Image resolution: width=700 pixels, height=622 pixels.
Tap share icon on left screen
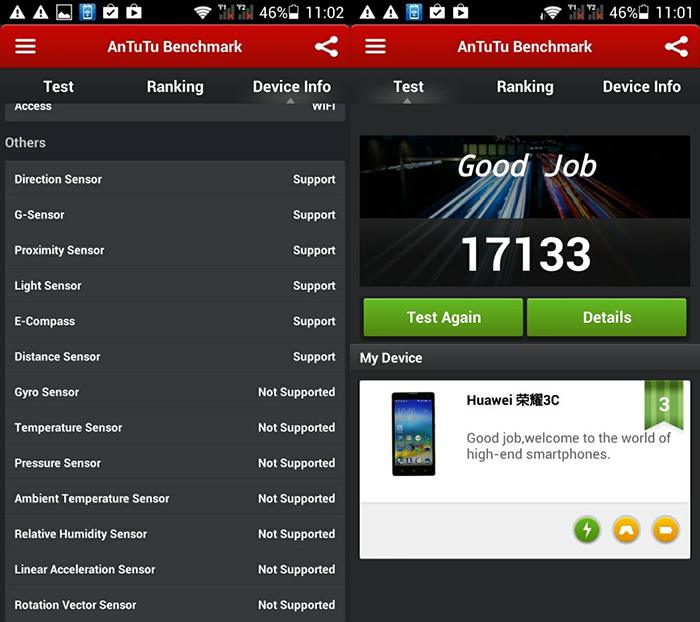click(326, 46)
